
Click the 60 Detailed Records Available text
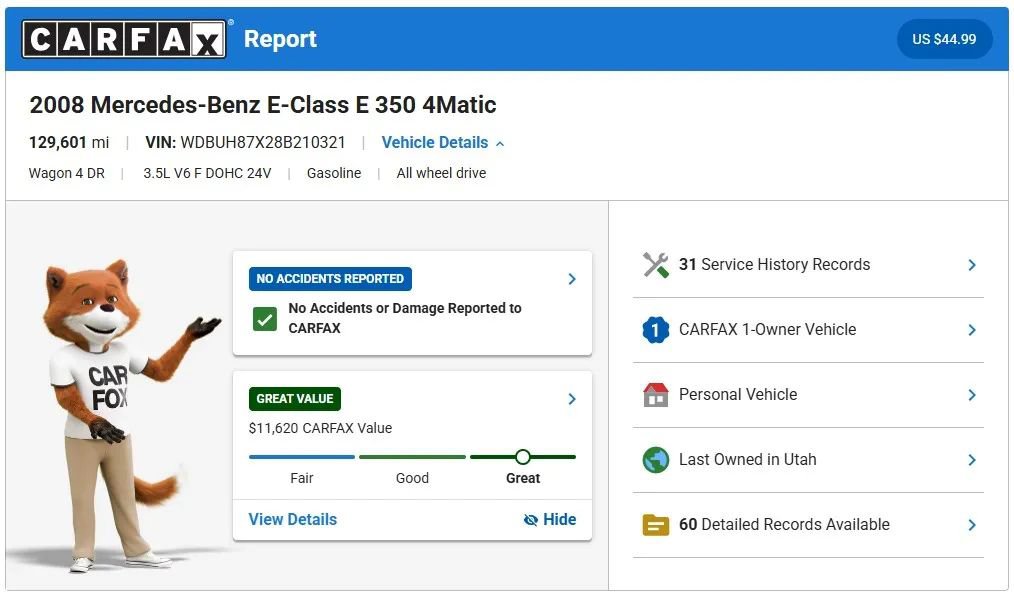(784, 525)
